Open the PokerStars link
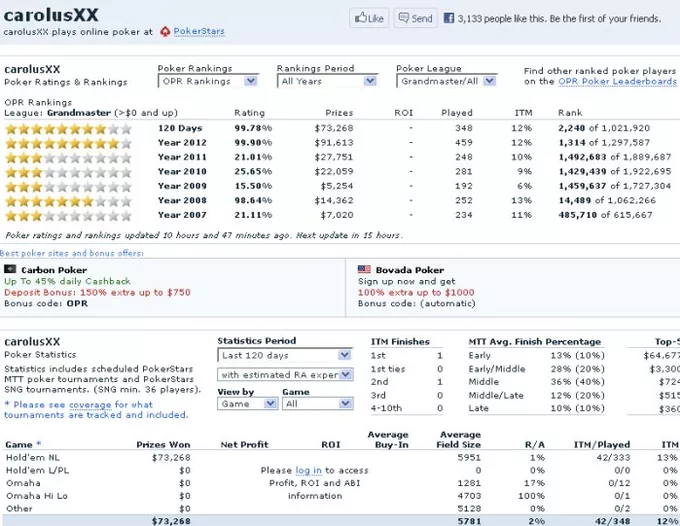680x526 pixels. click(199, 32)
